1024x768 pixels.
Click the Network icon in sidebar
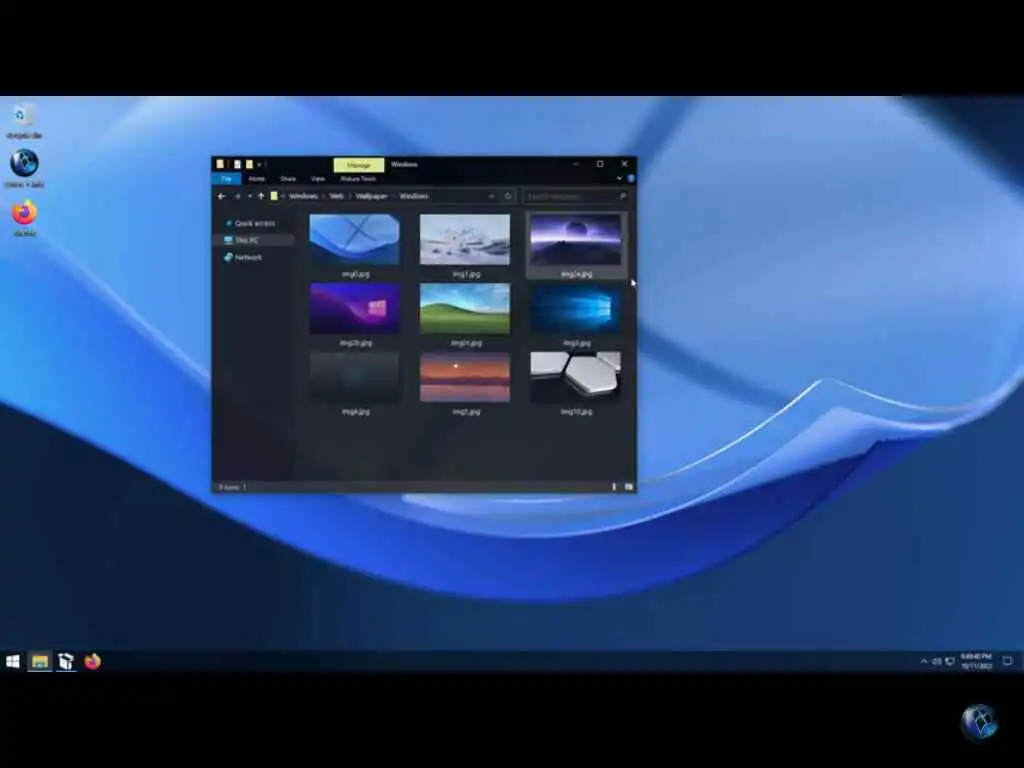[x=228, y=257]
